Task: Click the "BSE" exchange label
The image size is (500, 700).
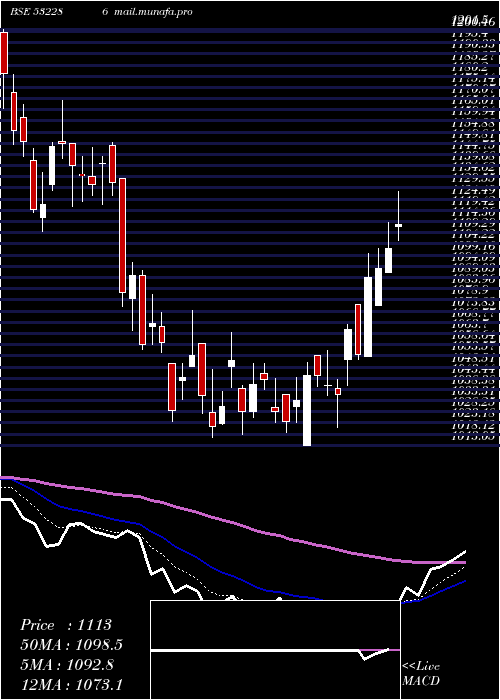Action: [x=20, y=12]
